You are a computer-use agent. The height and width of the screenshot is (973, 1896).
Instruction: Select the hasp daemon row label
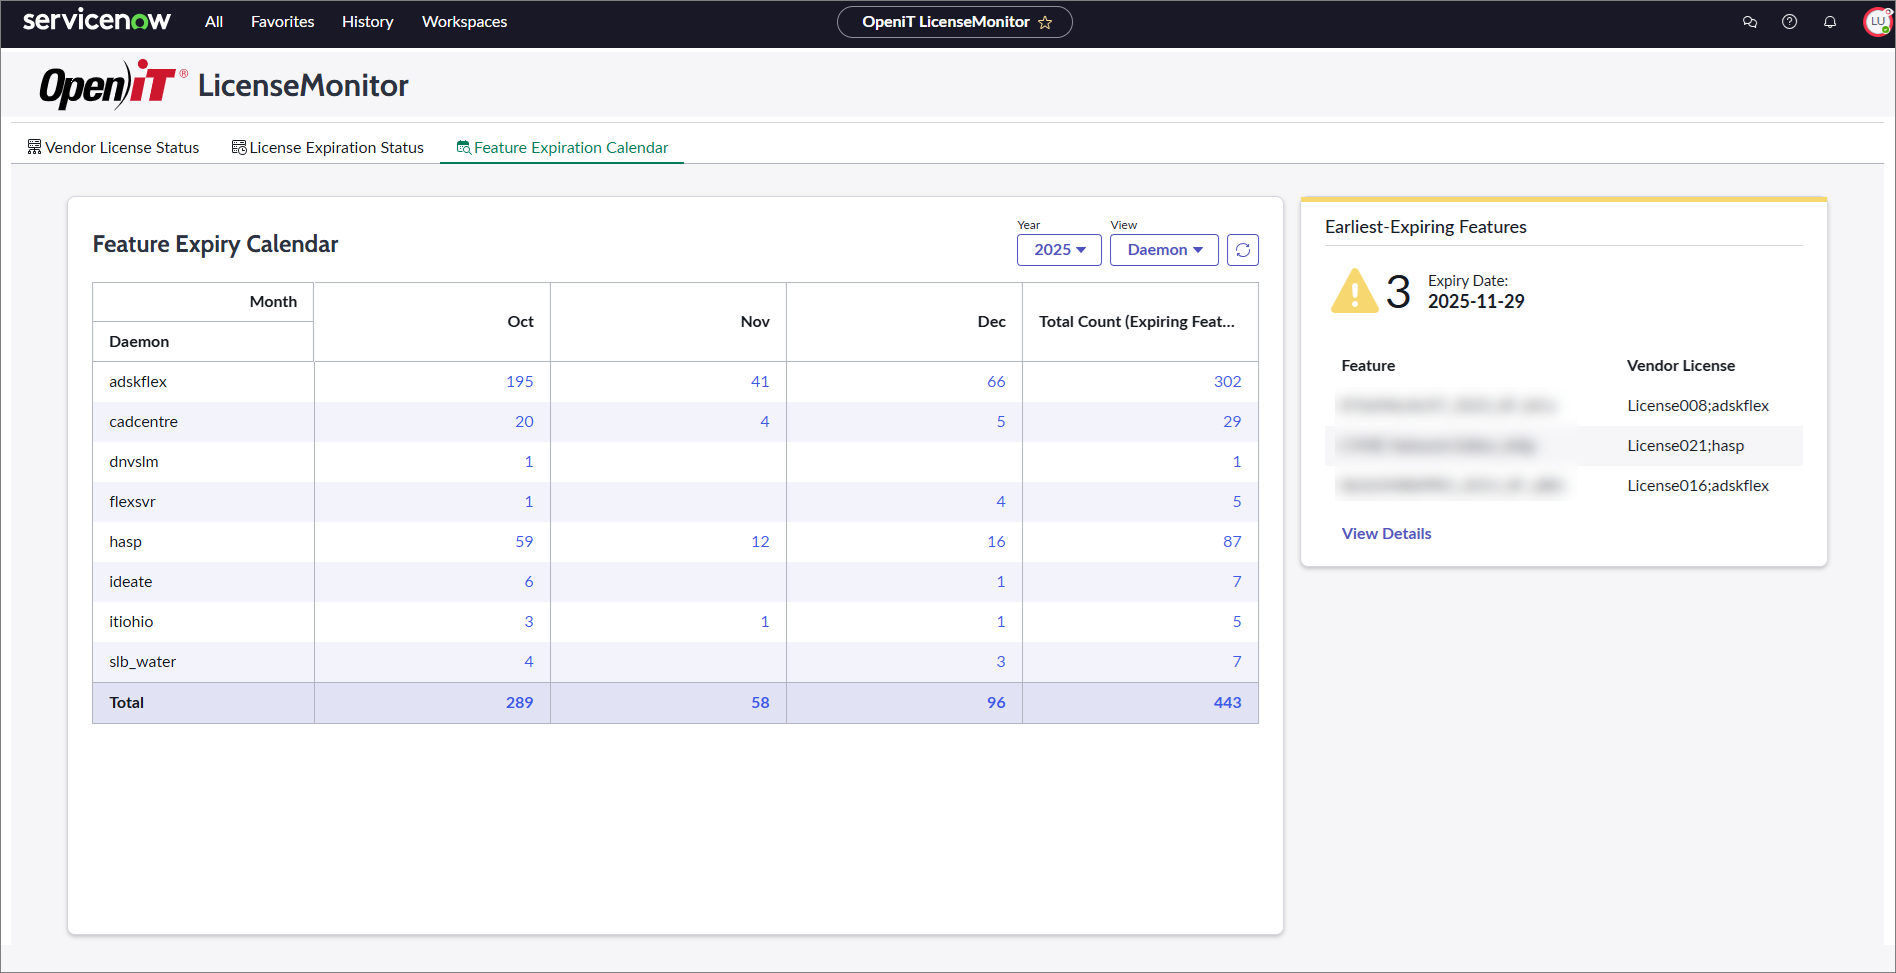pyautogui.click(x=126, y=542)
